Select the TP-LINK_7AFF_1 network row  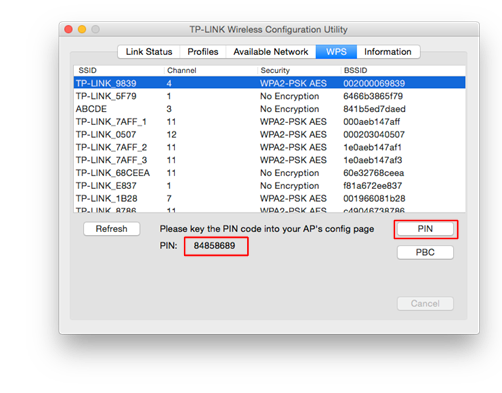tap(269, 122)
